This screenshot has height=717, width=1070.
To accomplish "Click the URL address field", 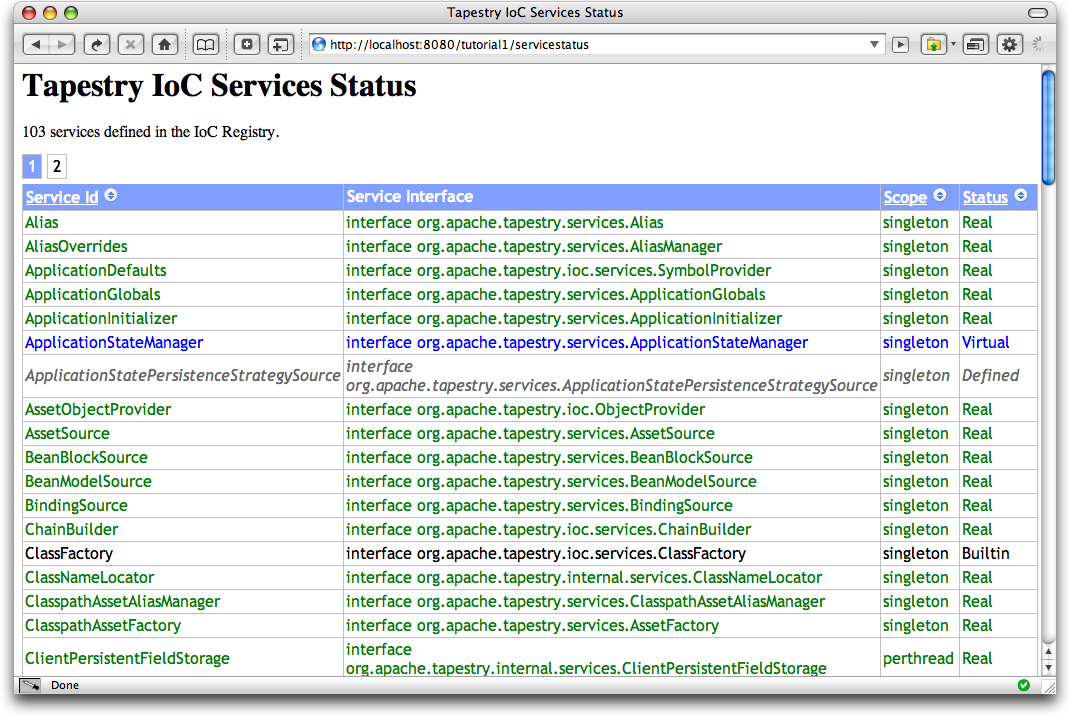I will [x=590, y=45].
